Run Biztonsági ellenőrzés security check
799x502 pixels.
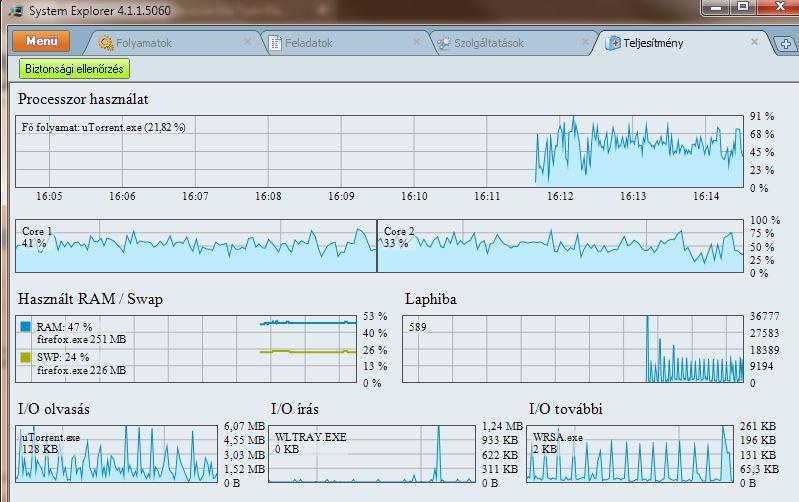coord(74,69)
